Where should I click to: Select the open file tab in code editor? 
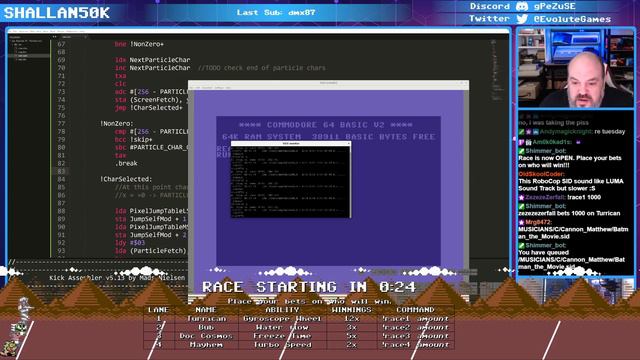point(73,37)
